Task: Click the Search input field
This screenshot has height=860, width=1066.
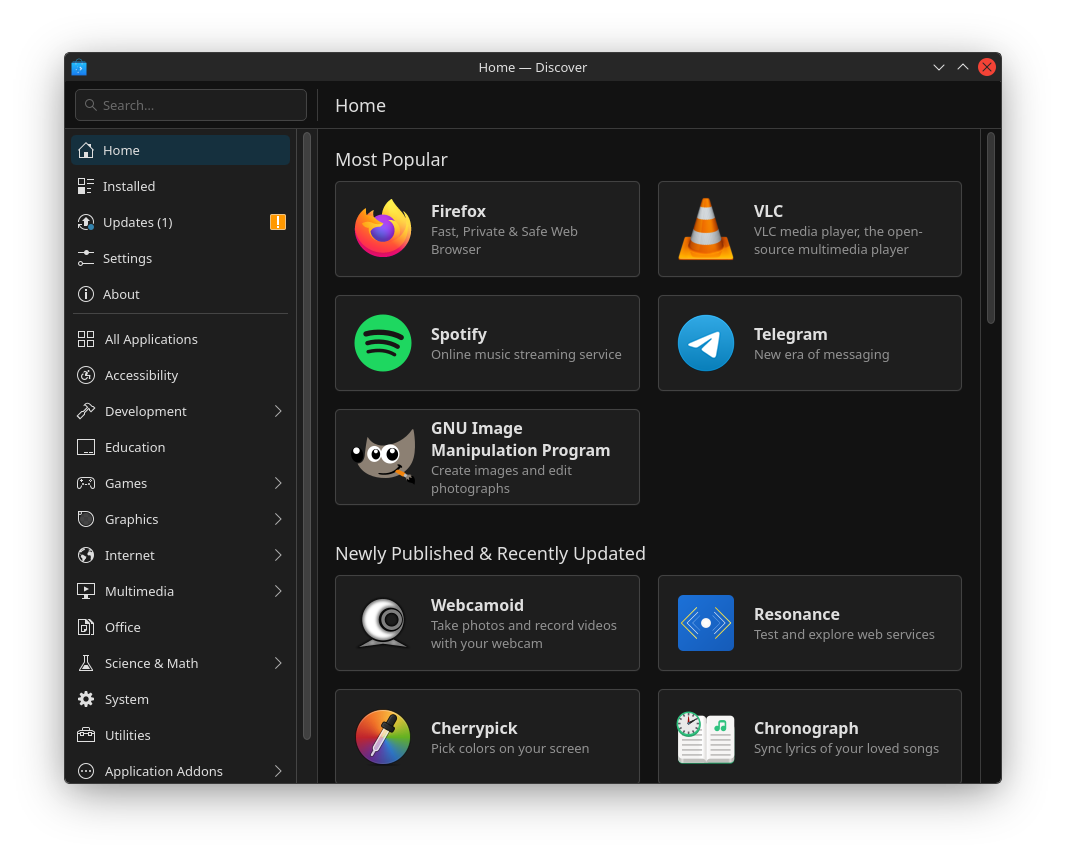Action: [191, 105]
